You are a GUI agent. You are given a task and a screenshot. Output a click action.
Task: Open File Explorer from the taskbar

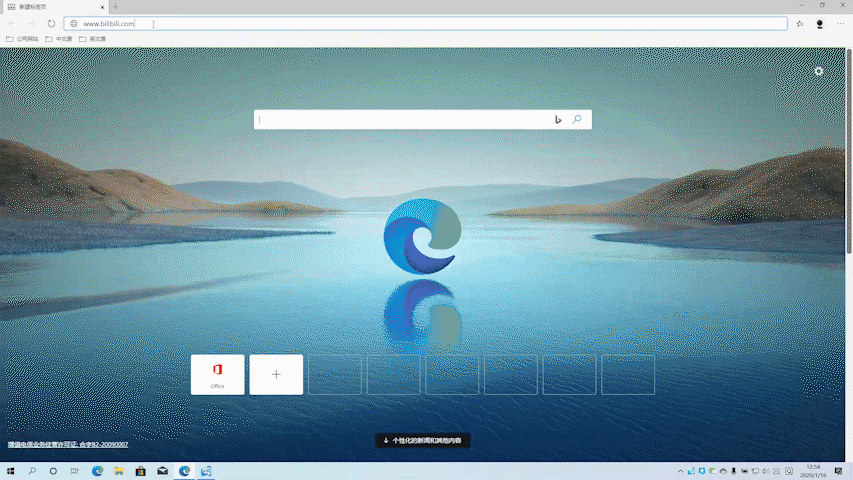tap(119, 471)
